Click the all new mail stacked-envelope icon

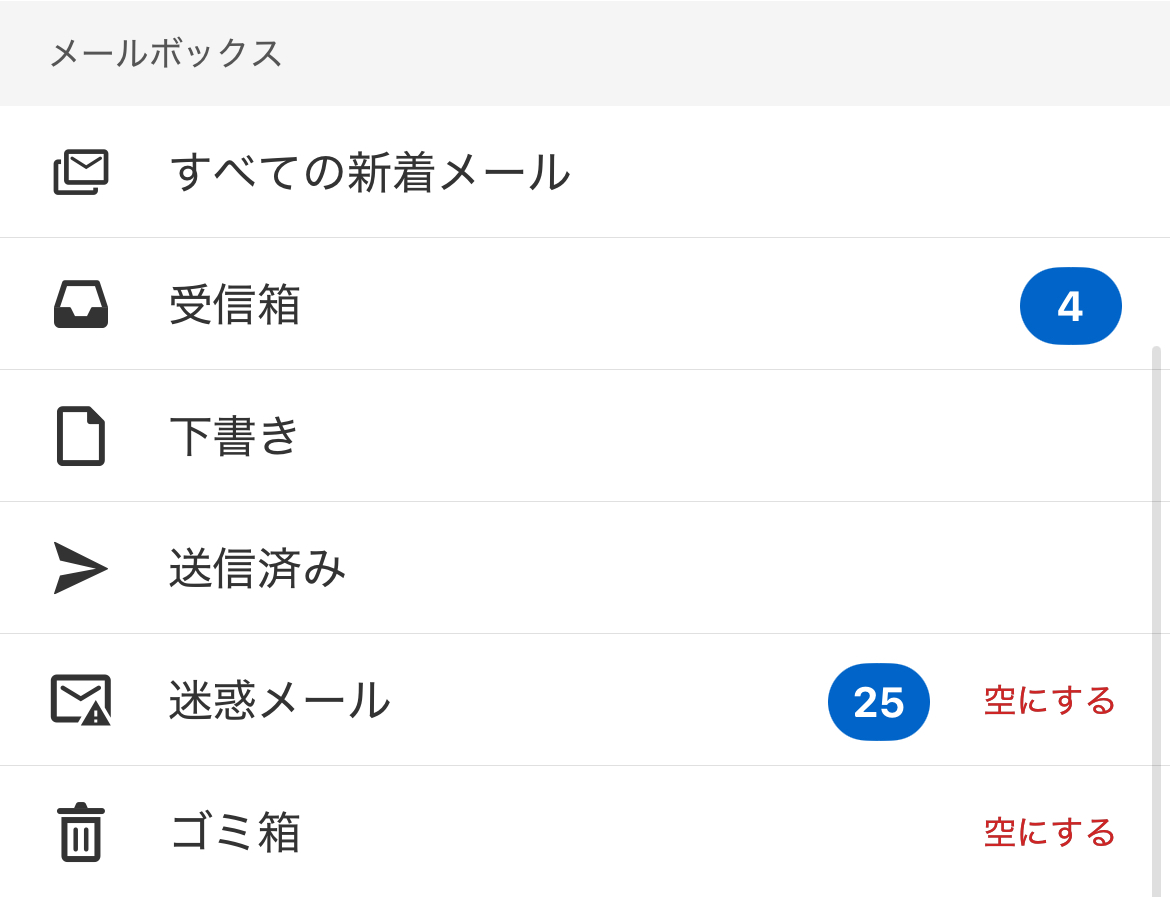coord(81,172)
